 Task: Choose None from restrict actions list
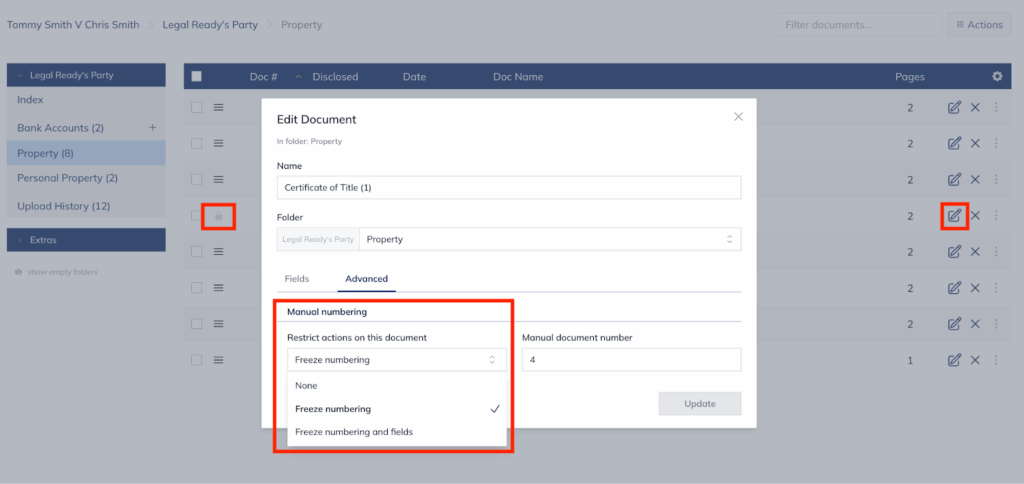tap(306, 385)
